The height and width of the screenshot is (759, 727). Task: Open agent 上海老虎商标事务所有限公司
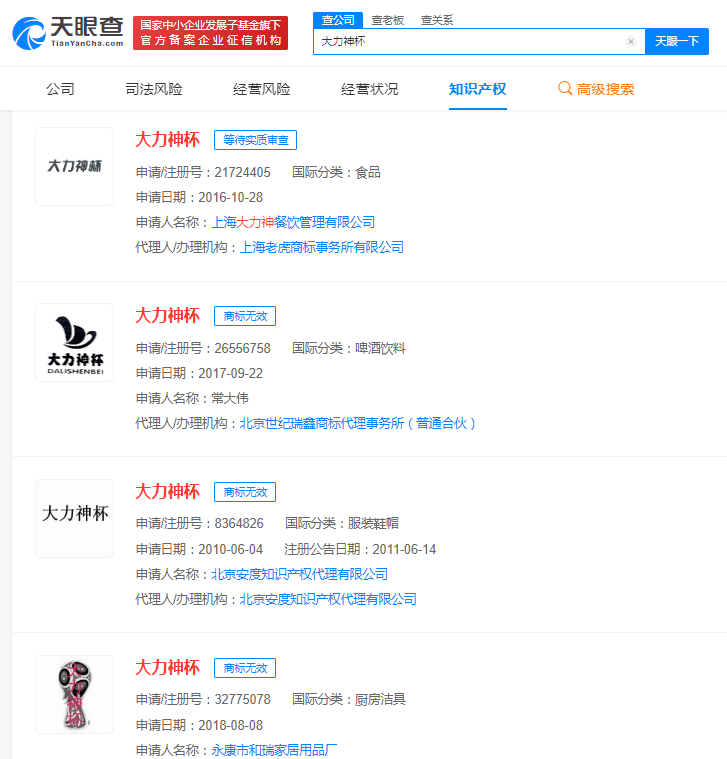click(x=322, y=247)
